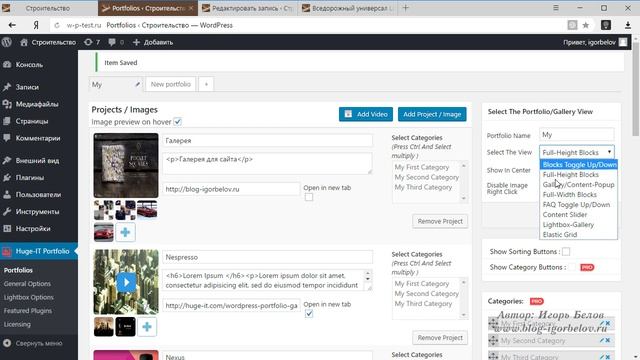Add a thumbnail with the plus under Галерея
The image size is (640, 360).
click(125, 232)
